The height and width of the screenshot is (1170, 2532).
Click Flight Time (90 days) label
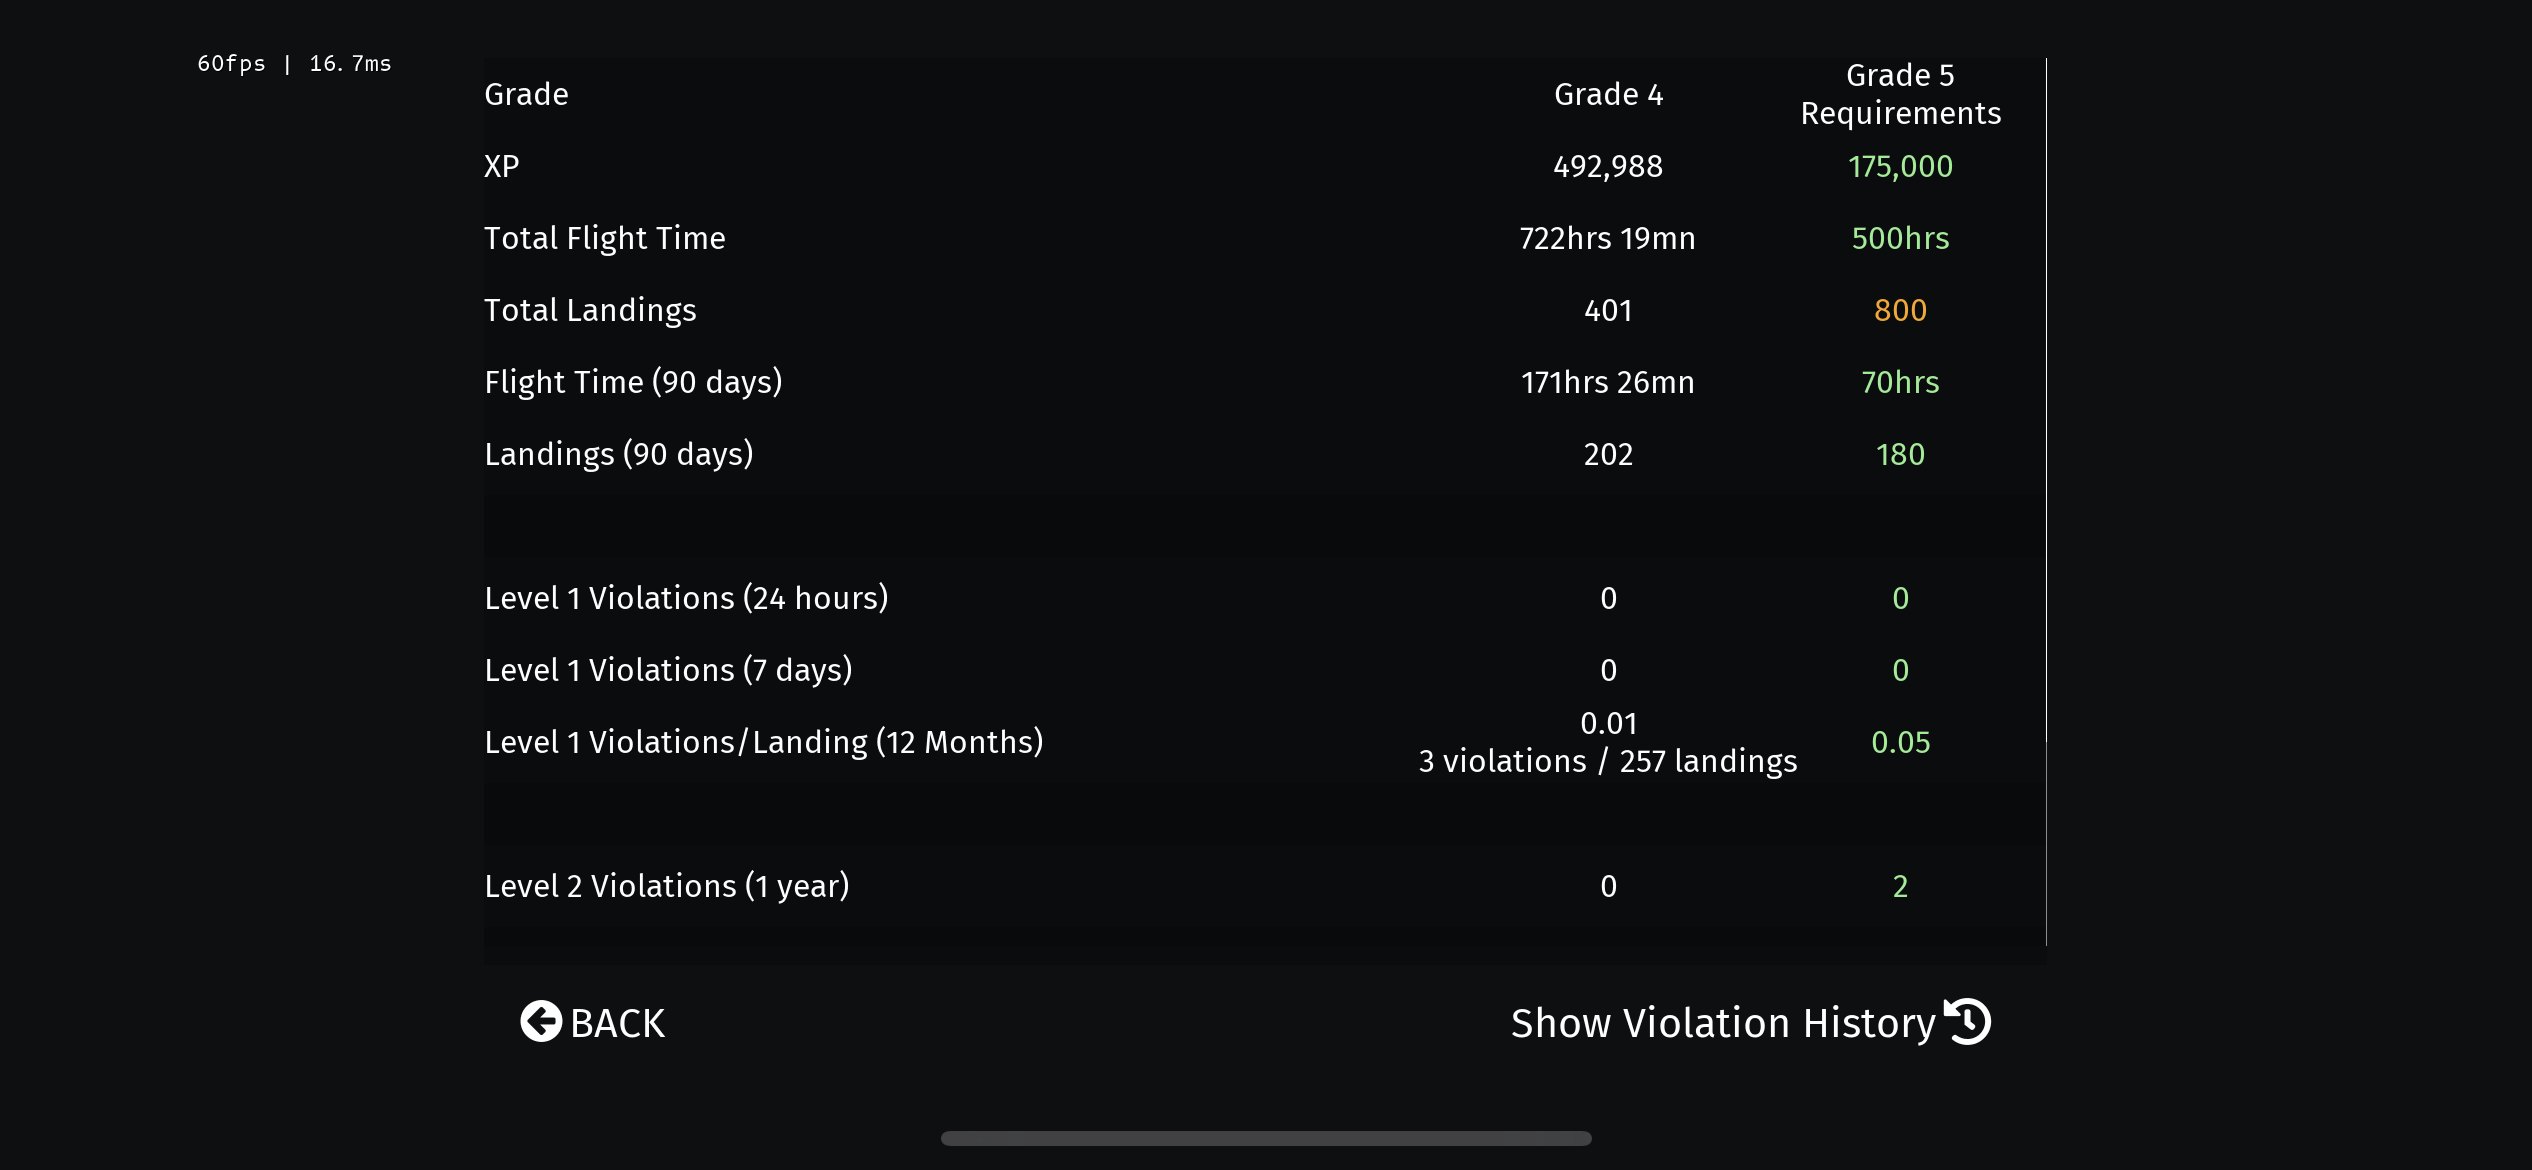633,382
